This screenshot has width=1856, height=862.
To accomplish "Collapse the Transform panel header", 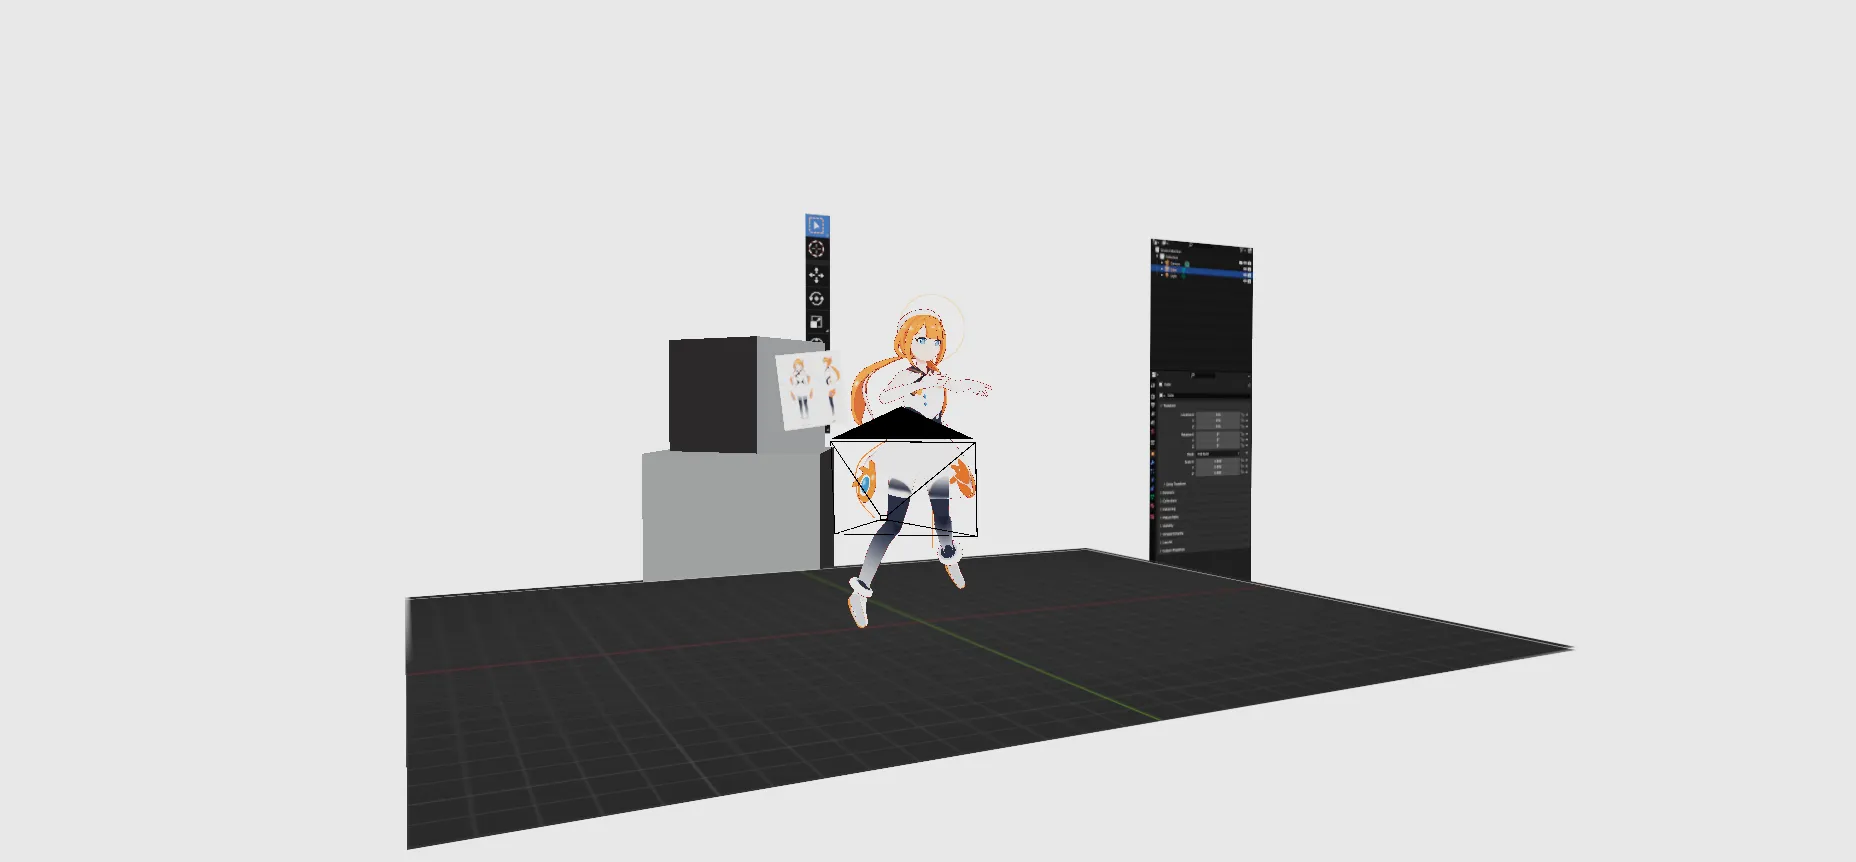I will (1169, 406).
